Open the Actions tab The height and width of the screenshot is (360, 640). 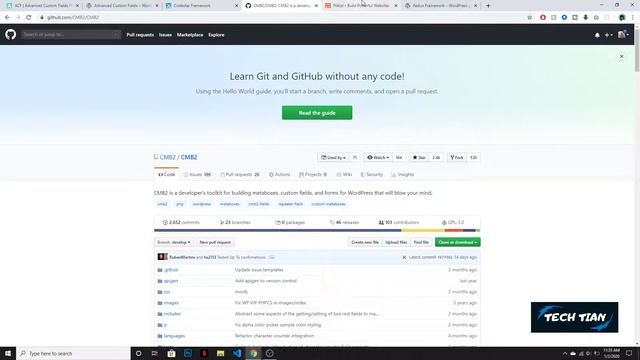(280, 174)
